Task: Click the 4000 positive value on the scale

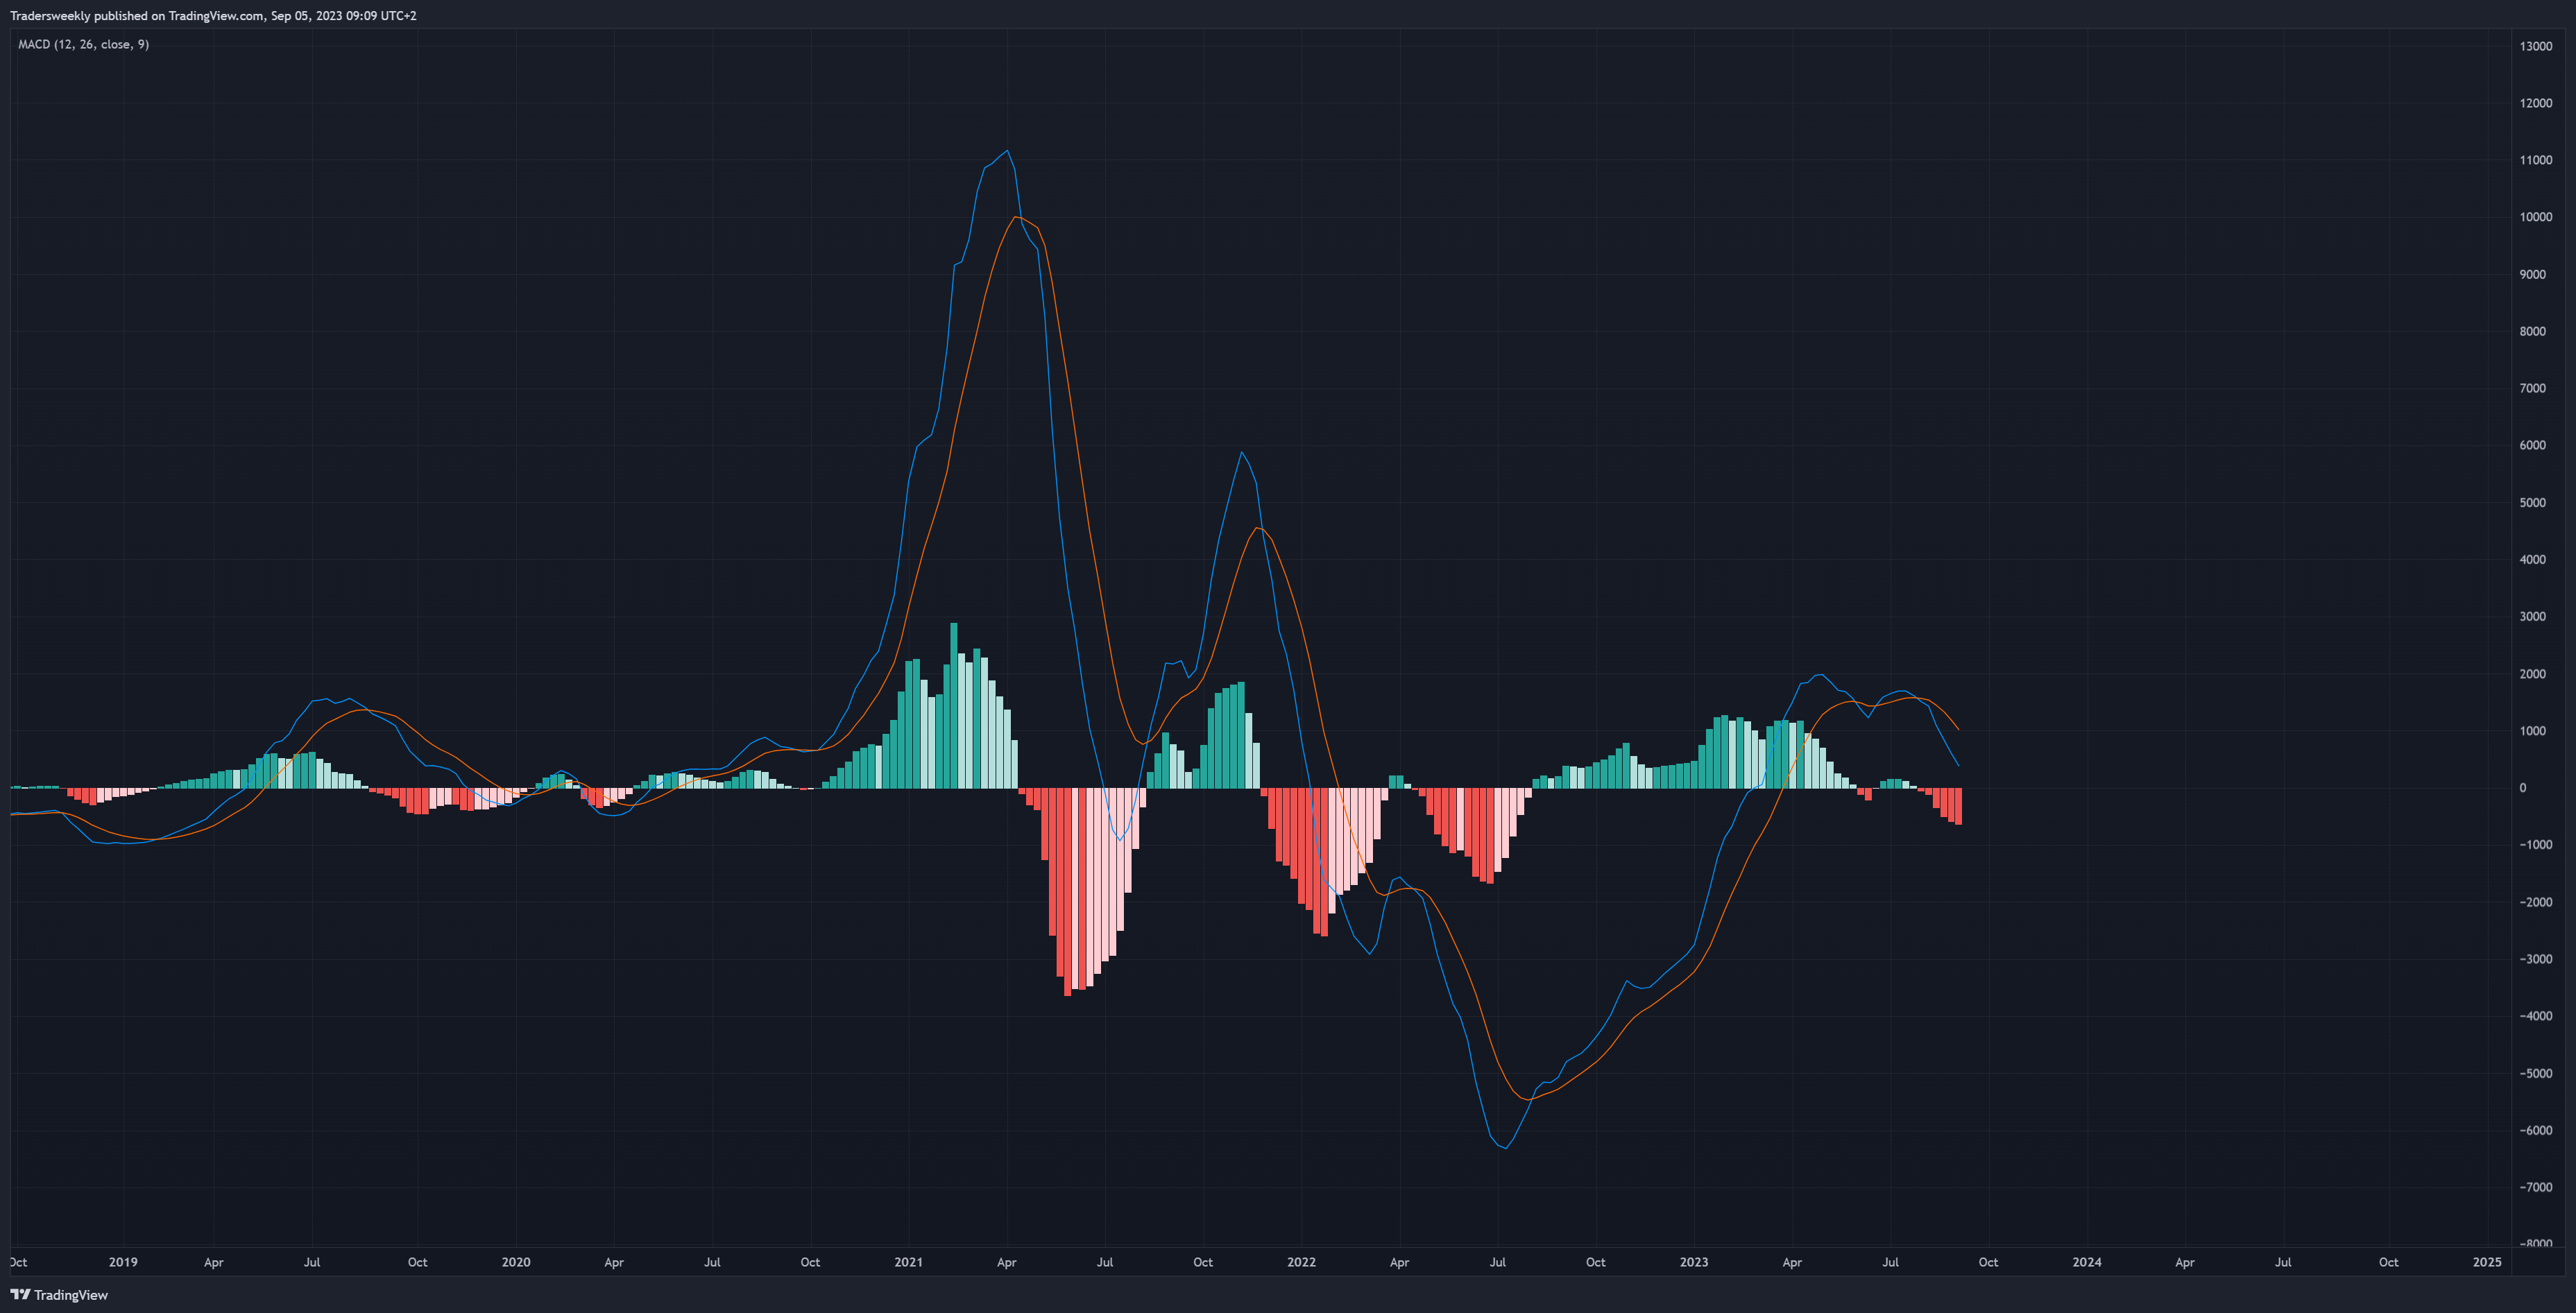Action: tap(2533, 559)
